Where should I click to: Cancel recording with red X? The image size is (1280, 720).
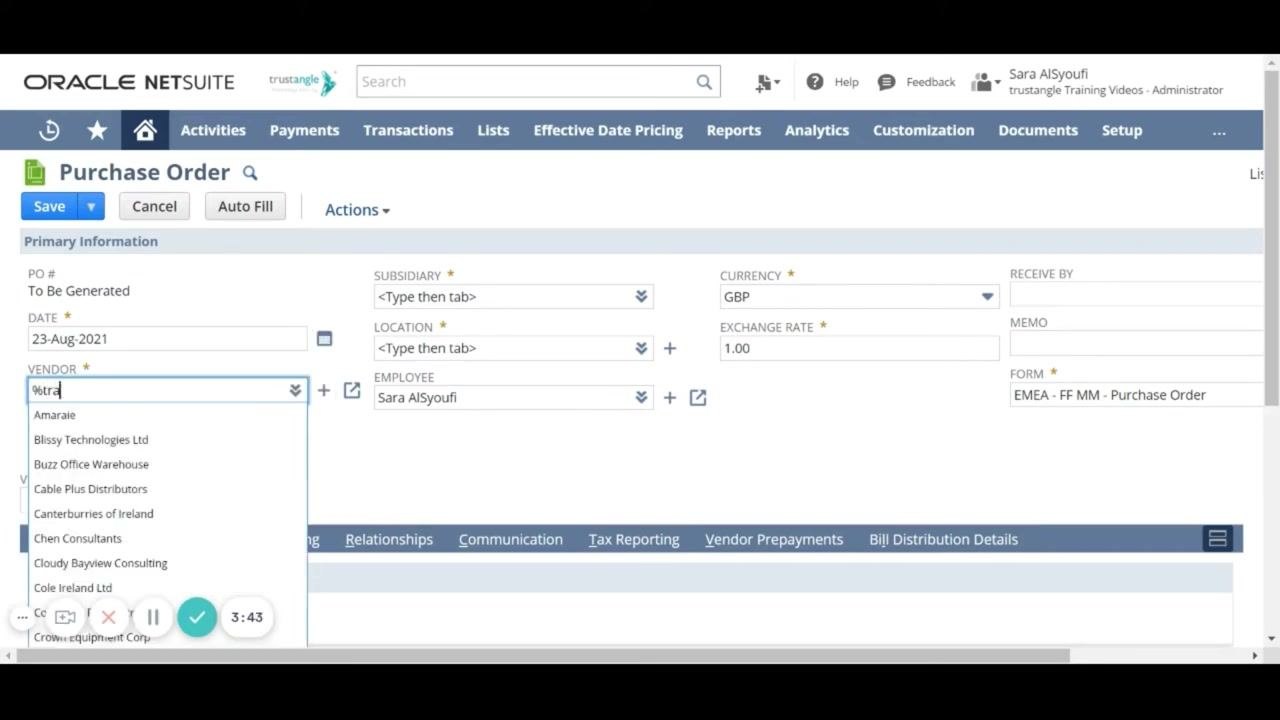109,617
